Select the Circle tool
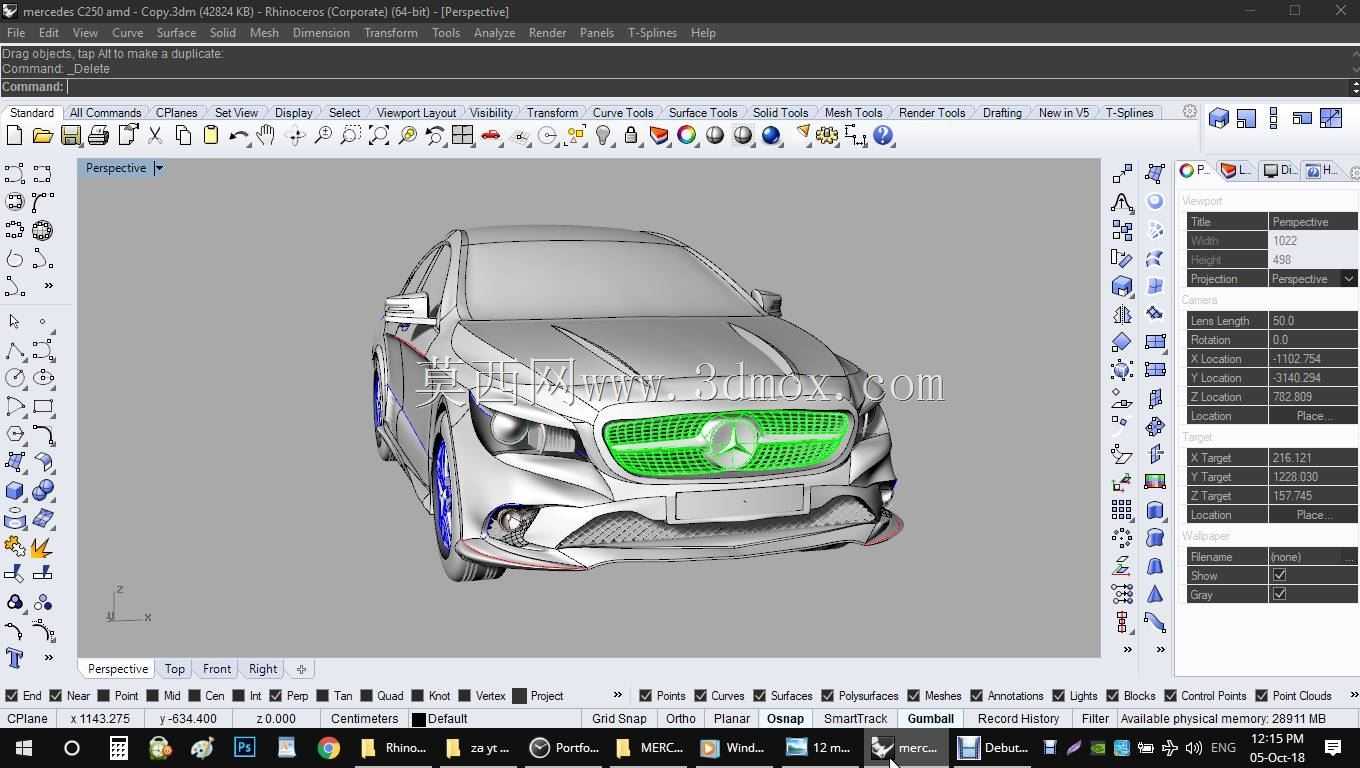 tap(15, 378)
